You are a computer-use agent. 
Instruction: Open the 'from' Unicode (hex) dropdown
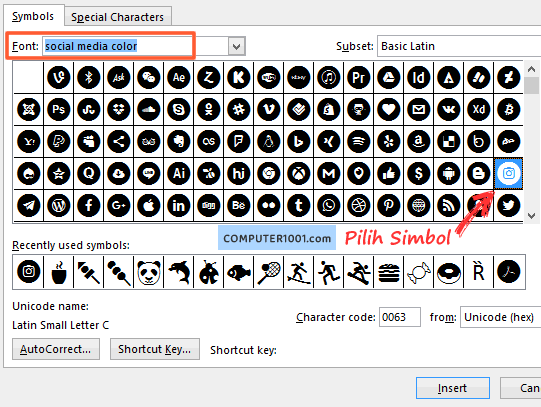click(x=500, y=317)
